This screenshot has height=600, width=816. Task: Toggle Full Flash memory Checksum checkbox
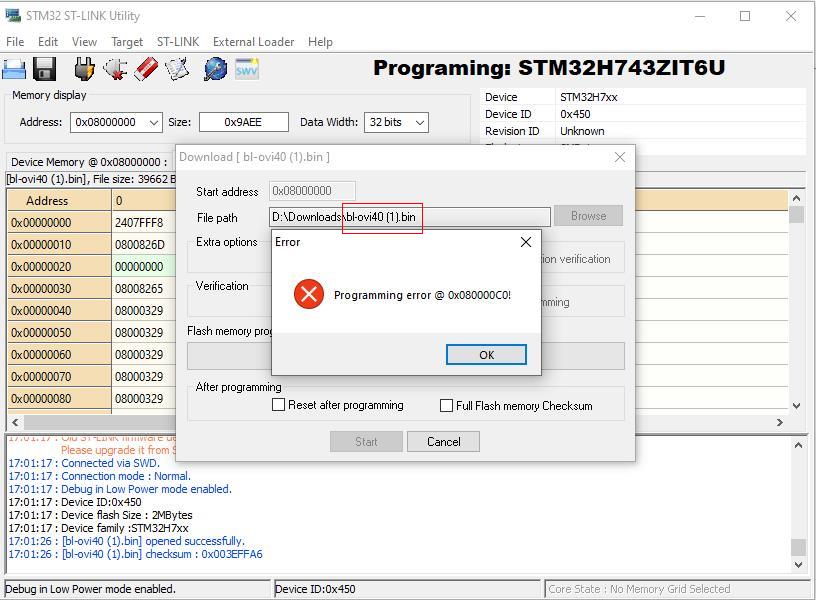446,405
